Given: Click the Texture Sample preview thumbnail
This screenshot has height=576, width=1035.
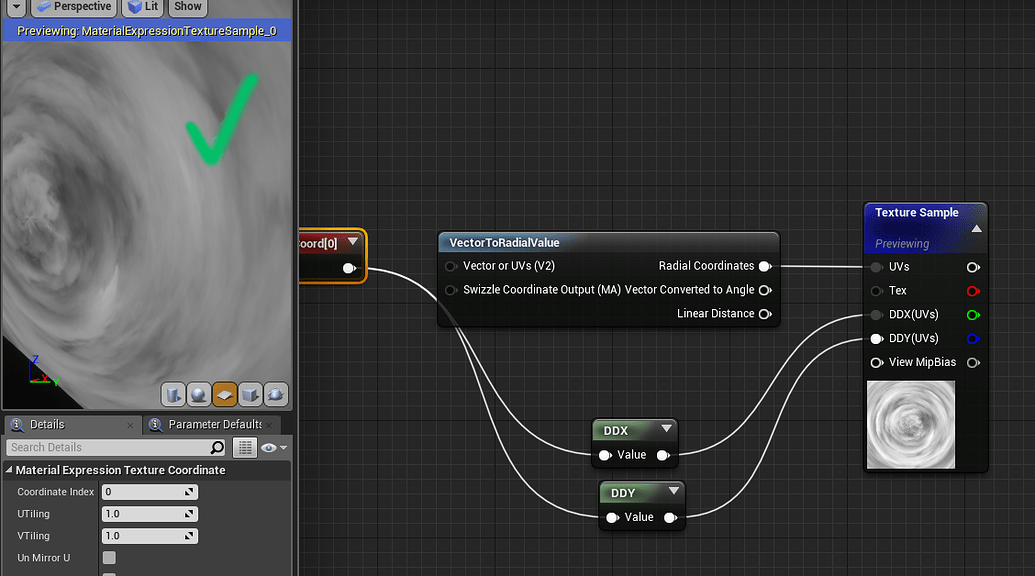Looking at the screenshot, I should click(x=911, y=424).
